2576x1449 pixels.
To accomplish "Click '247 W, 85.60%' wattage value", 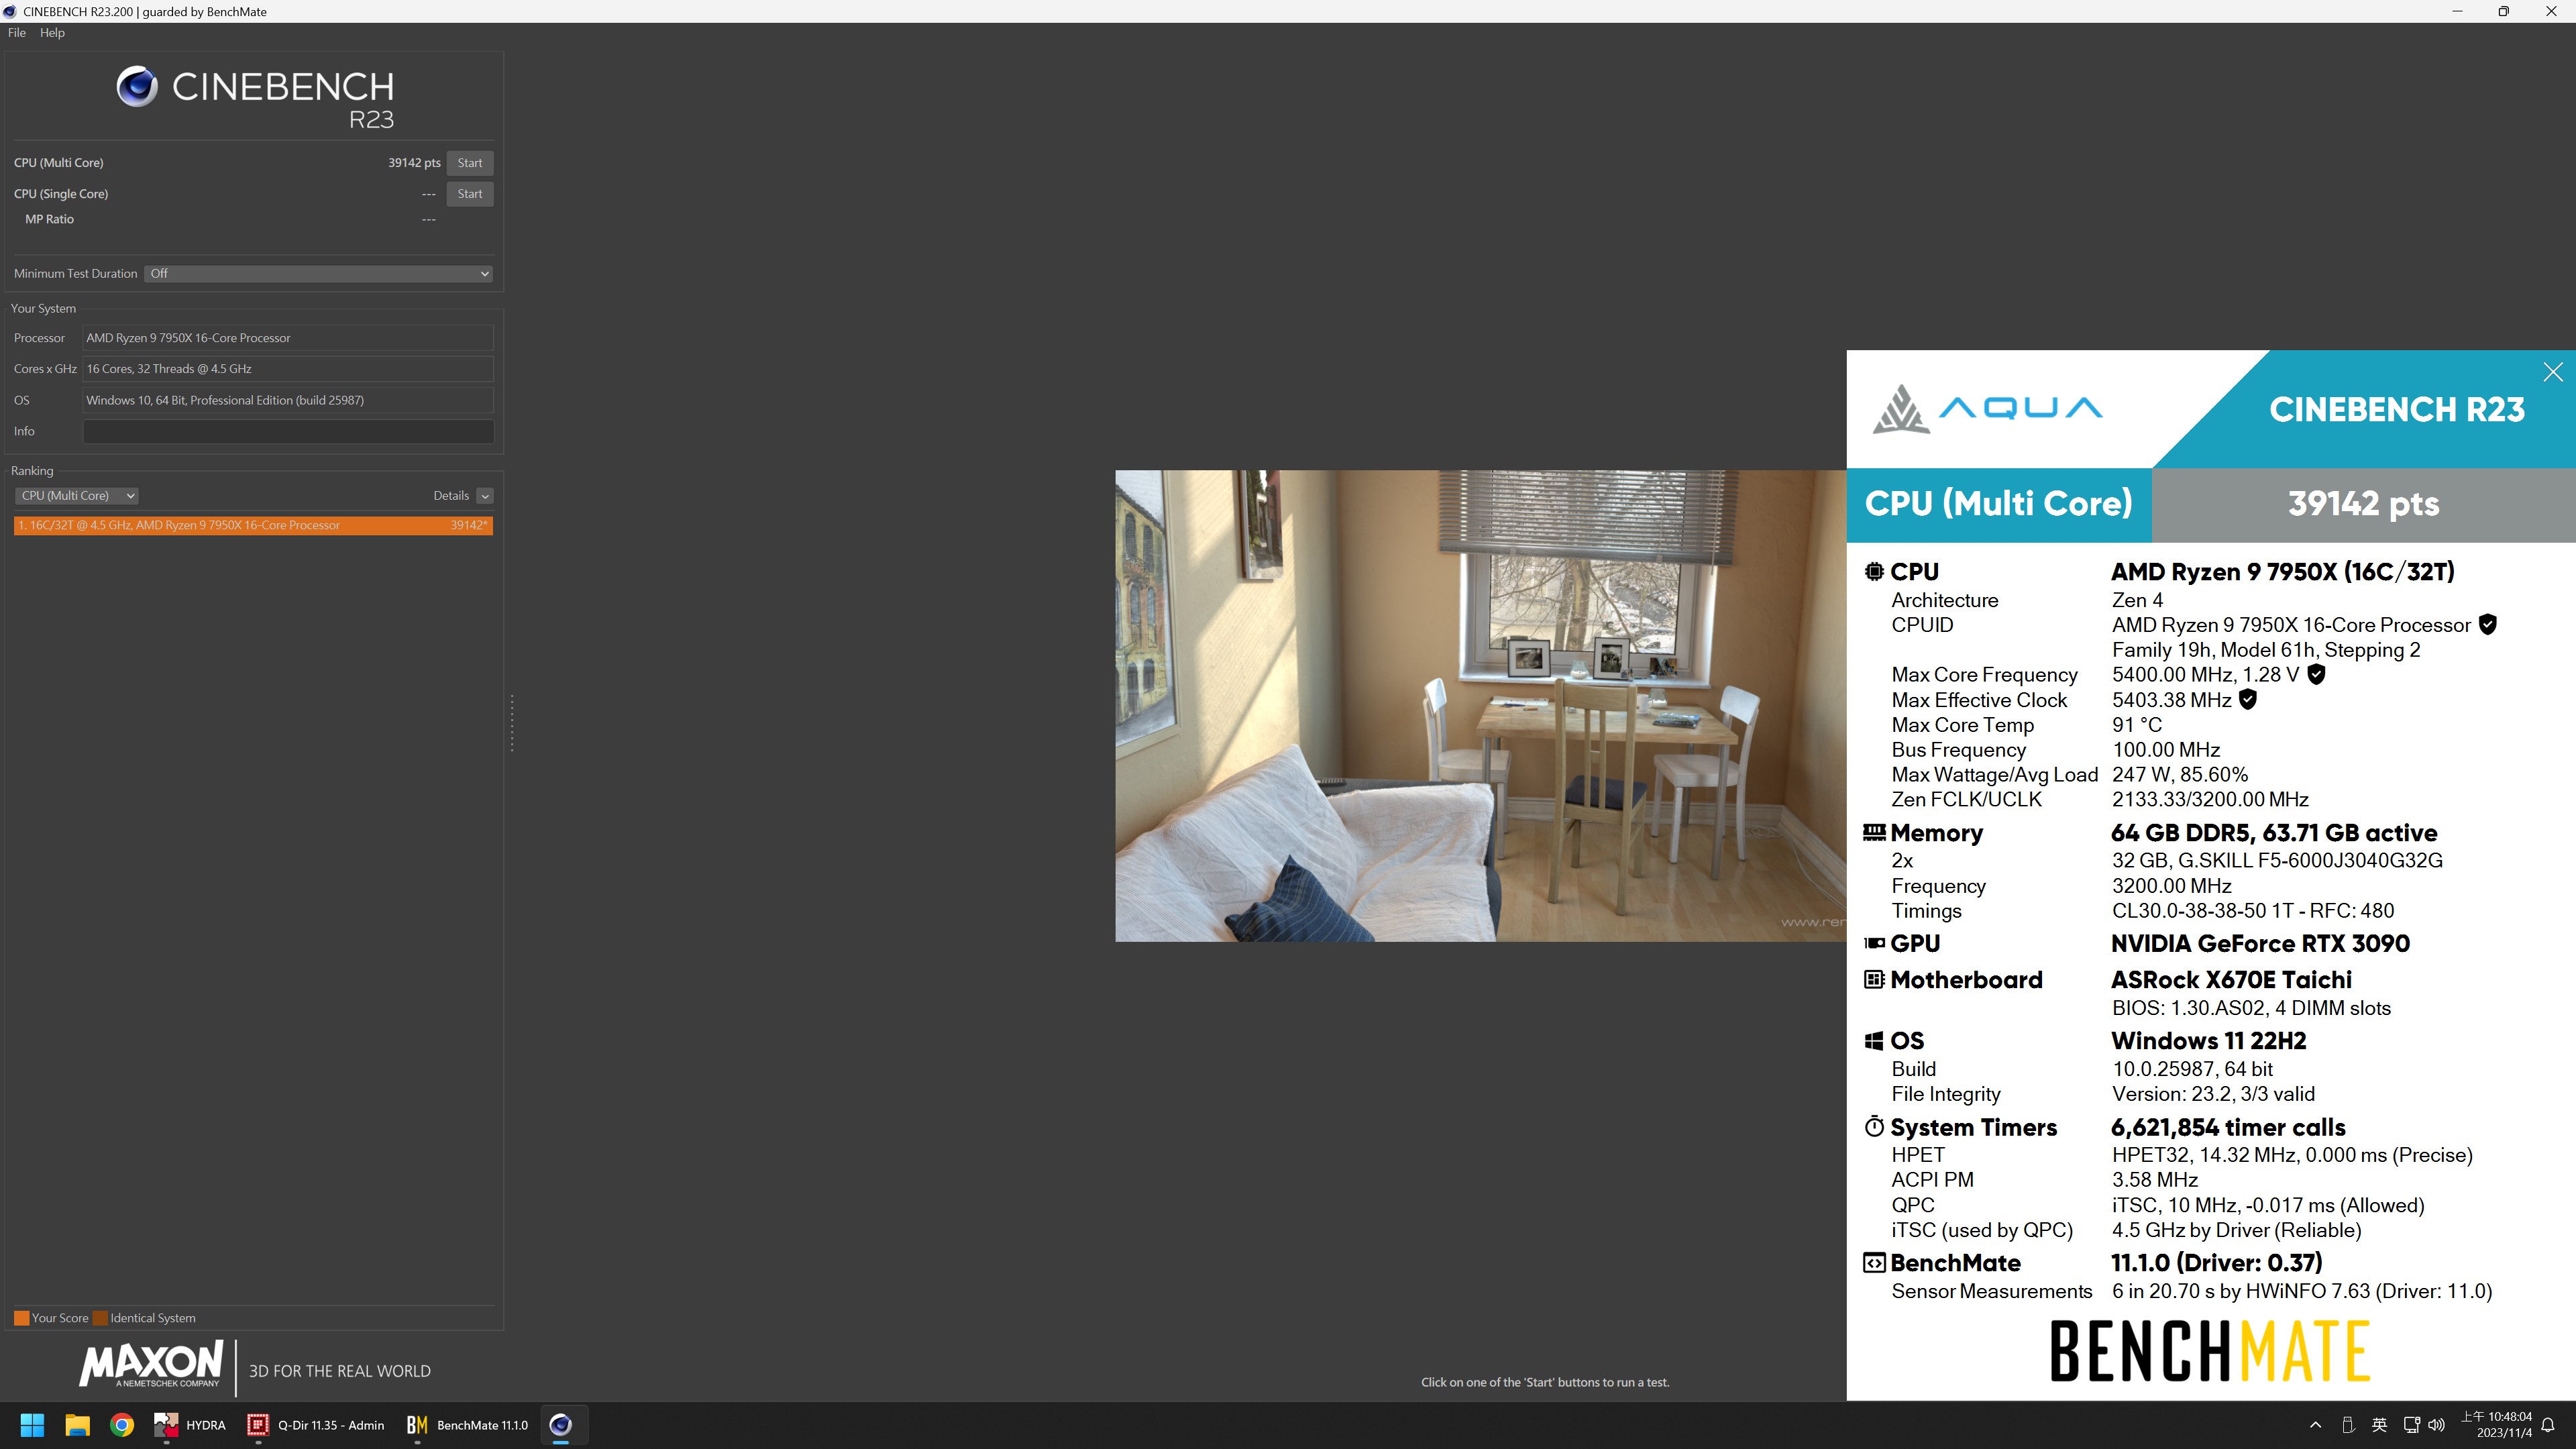I will (2179, 775).
